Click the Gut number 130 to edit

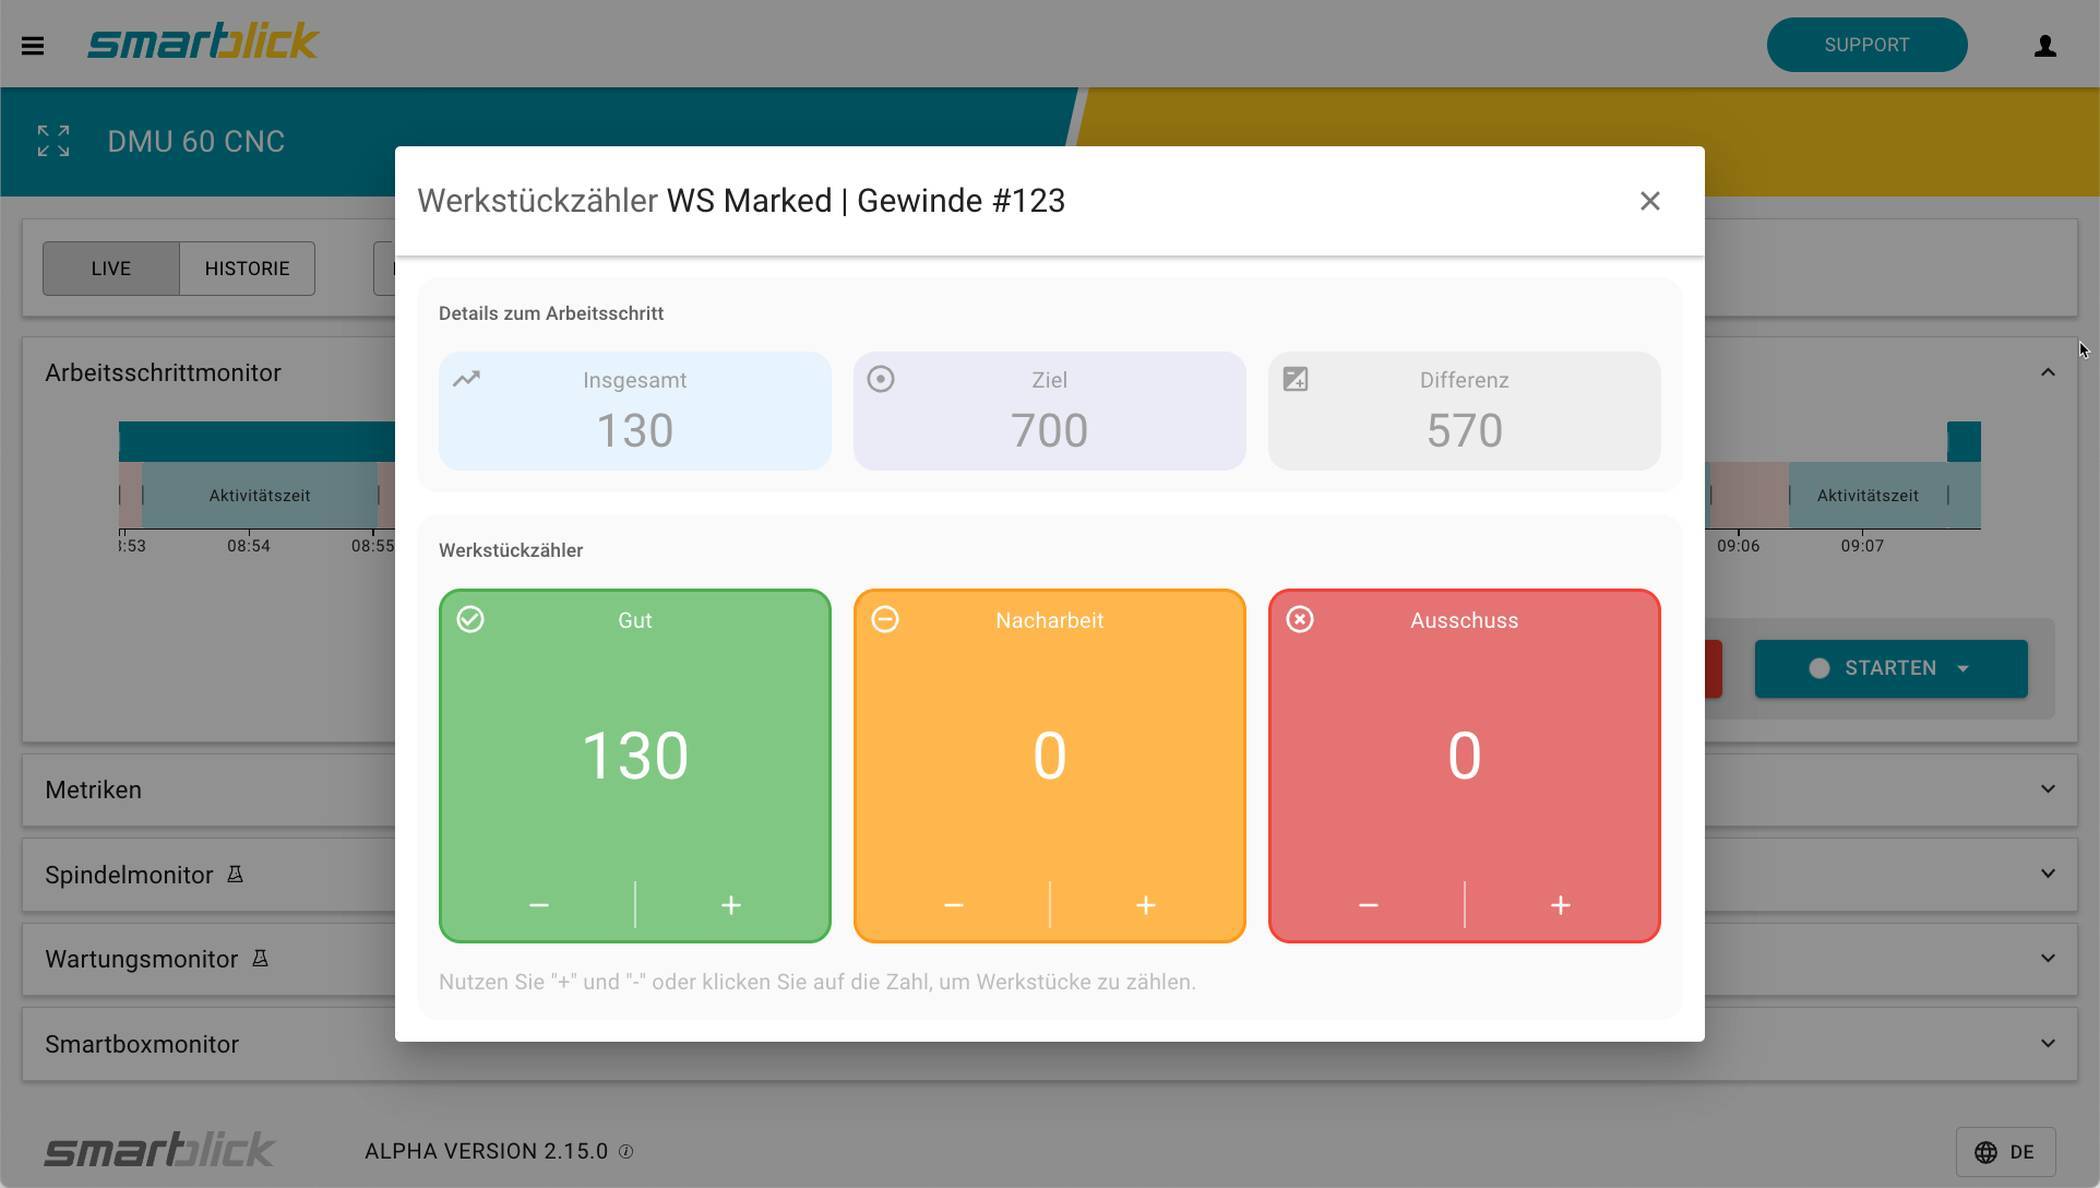click(635, 756)
